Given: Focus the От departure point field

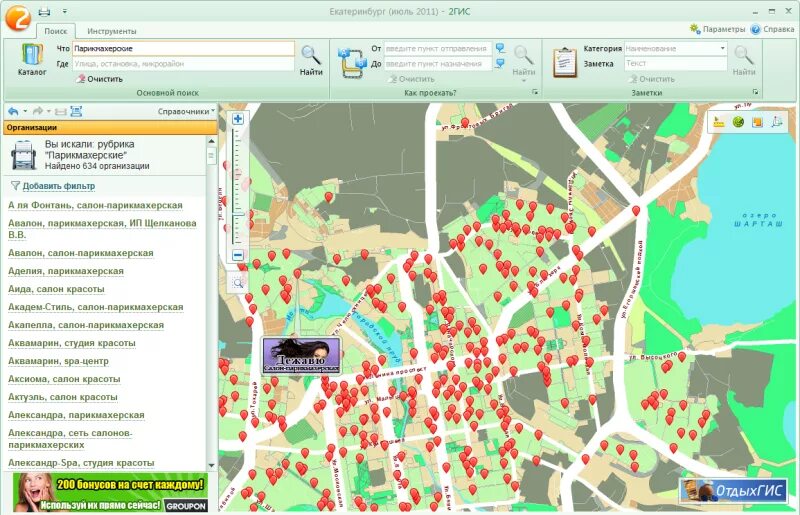Looking at the screenshot, I should coord(437,48).
